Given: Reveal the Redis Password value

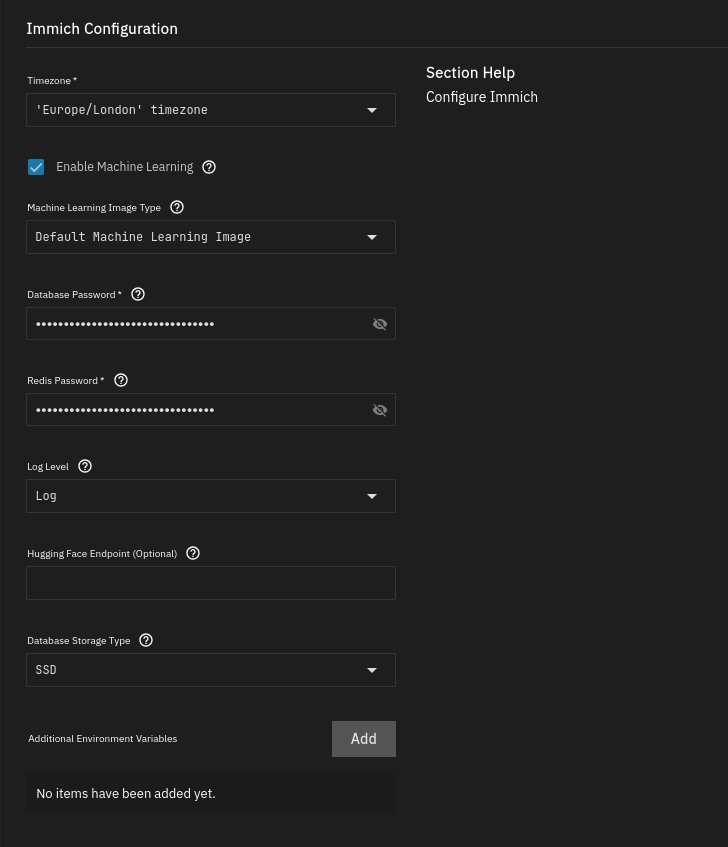Looking at the screenshot, I should [x=380, y=410].
